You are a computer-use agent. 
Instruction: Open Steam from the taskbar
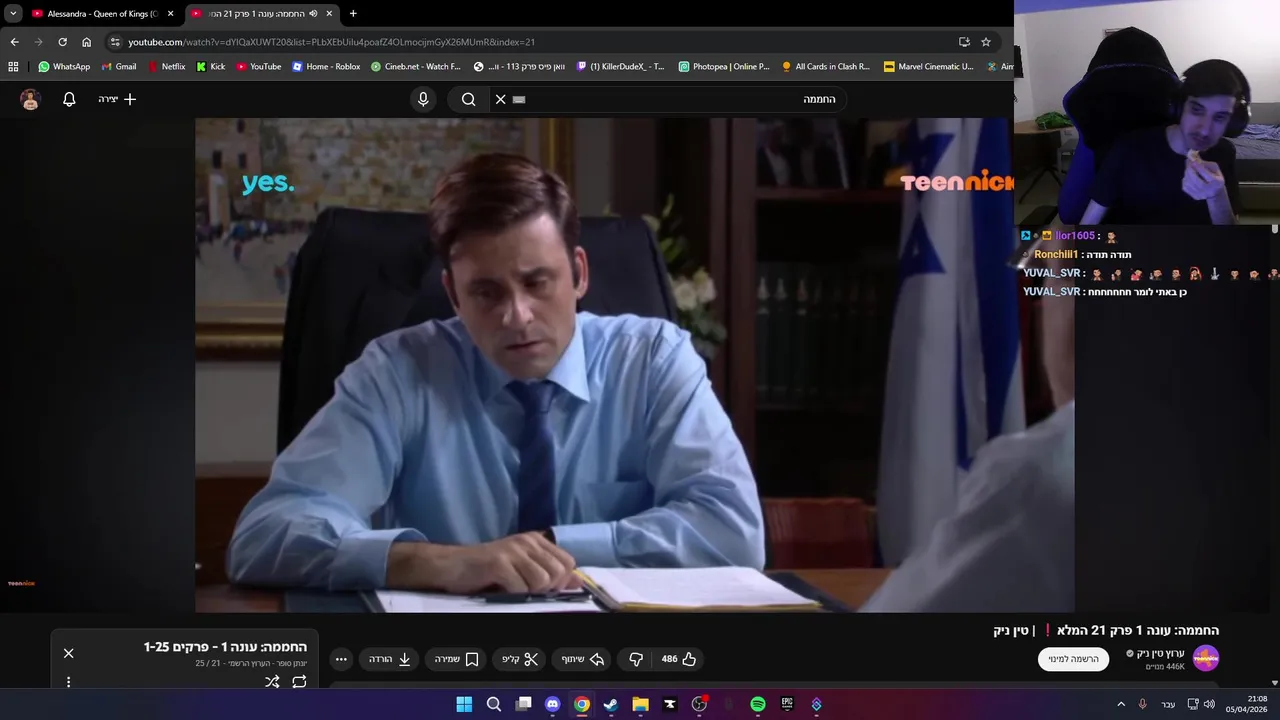611,704
